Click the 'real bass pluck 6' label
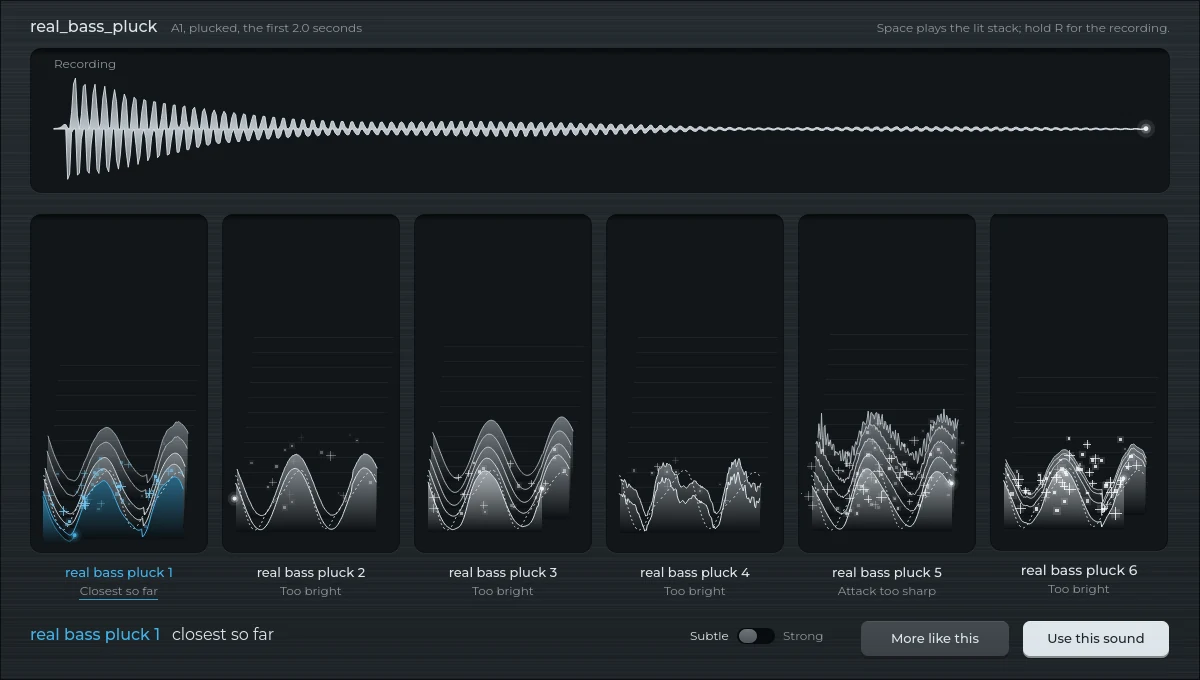Viewport: 1200px width, 680px height. click(x=1079, y=570)
